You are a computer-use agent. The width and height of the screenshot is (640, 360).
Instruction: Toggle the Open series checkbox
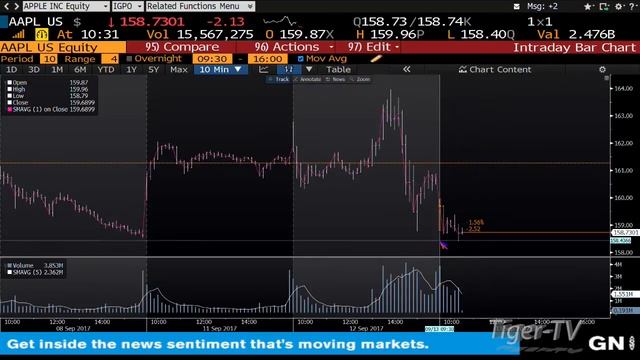click(9, 82)
